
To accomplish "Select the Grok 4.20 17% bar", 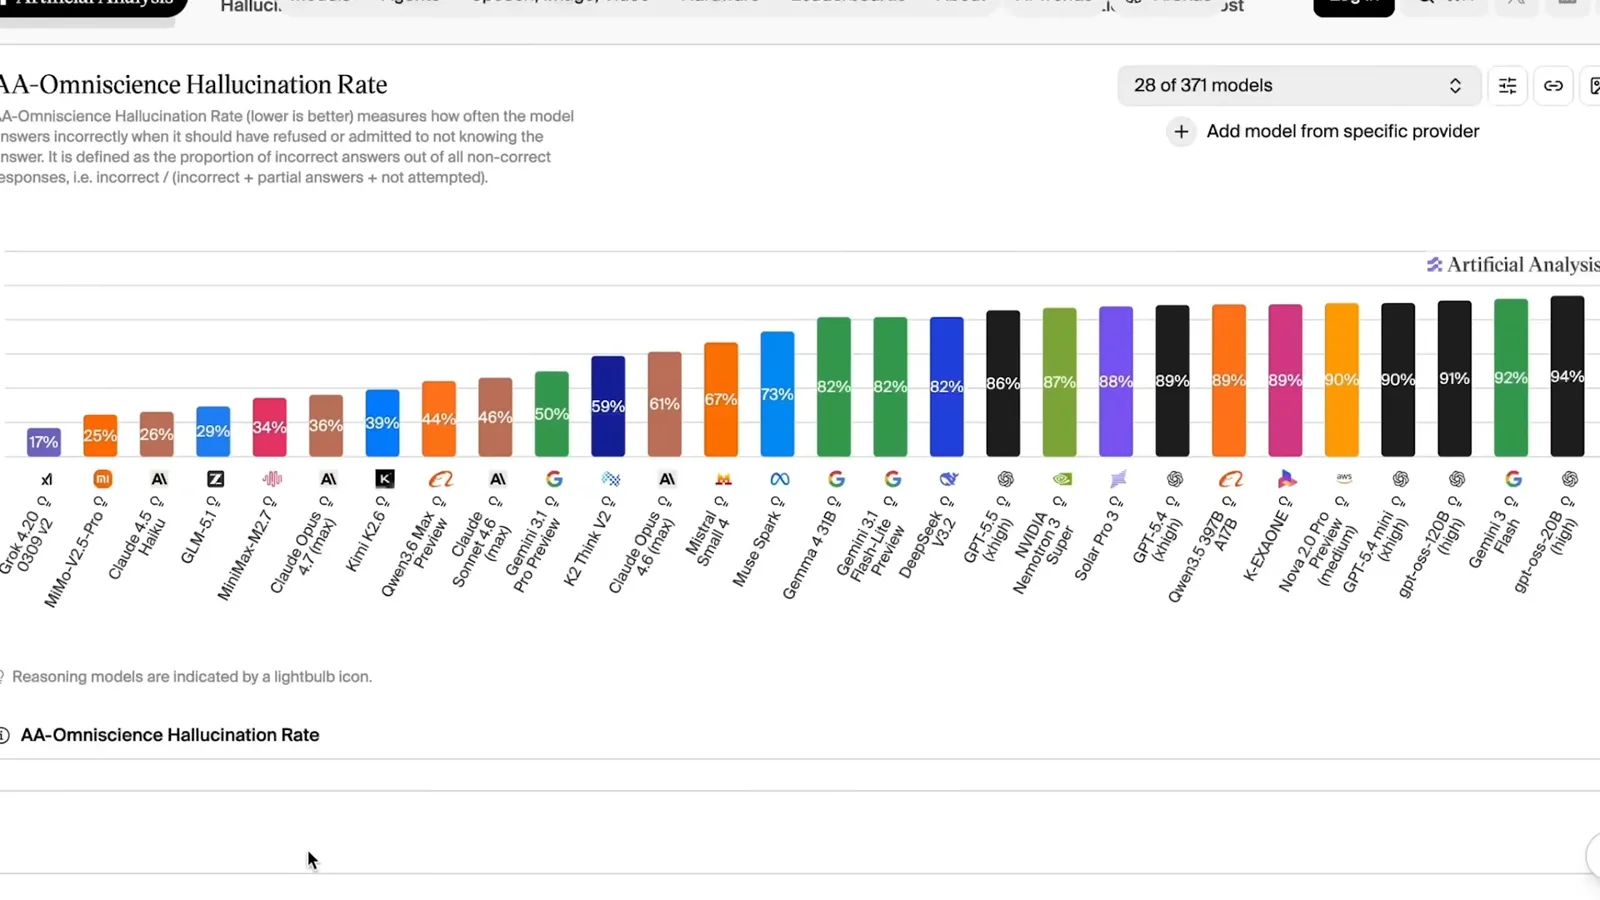I will pos(44,442).
